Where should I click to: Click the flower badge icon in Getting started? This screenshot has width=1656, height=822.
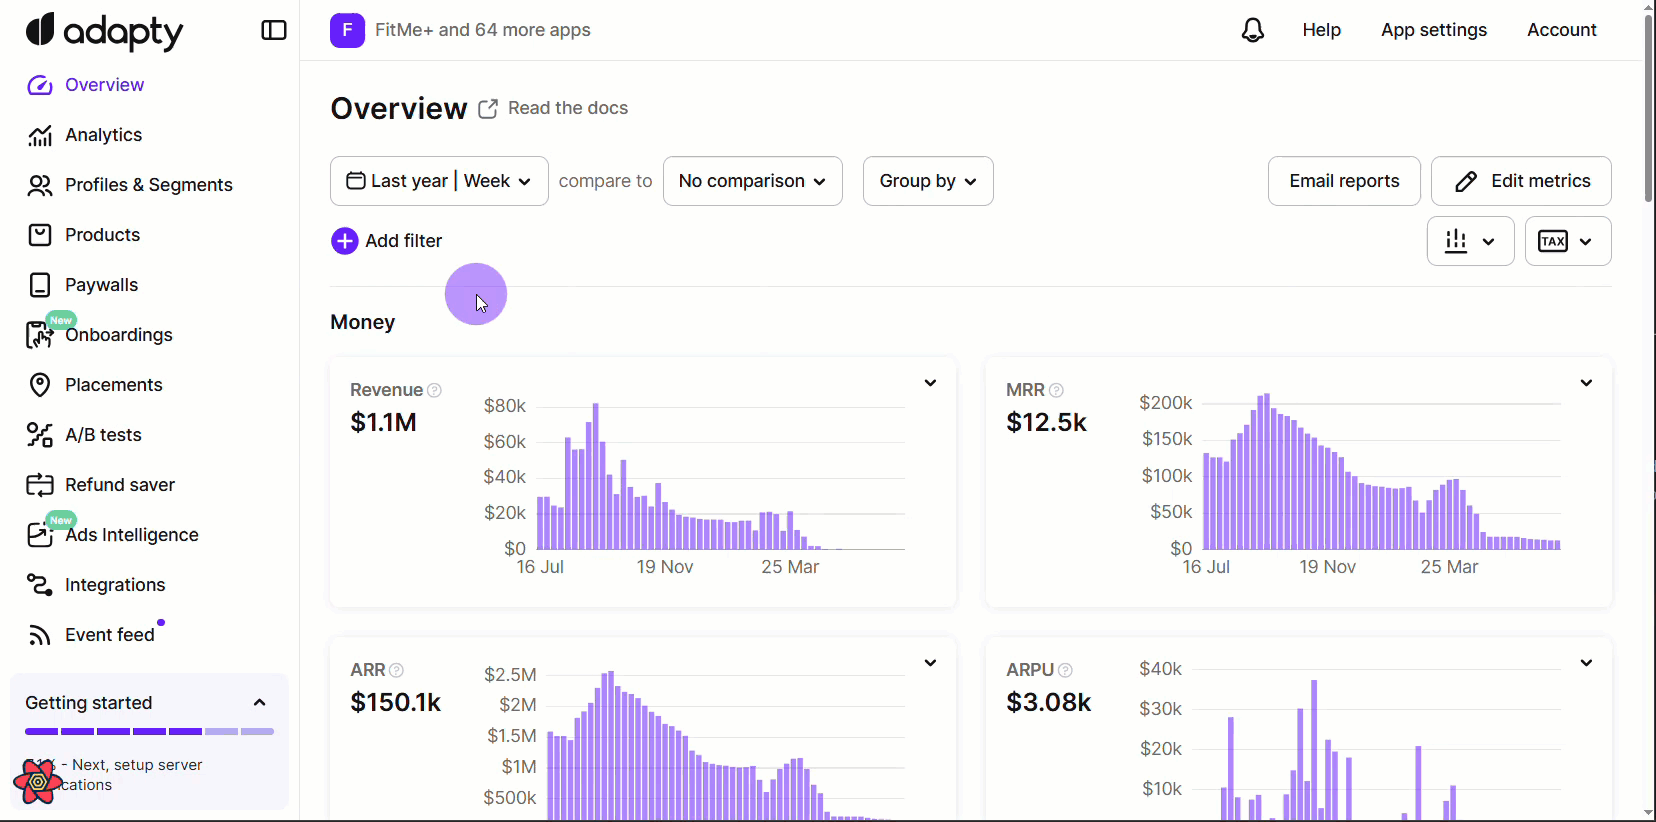[37, 781]
